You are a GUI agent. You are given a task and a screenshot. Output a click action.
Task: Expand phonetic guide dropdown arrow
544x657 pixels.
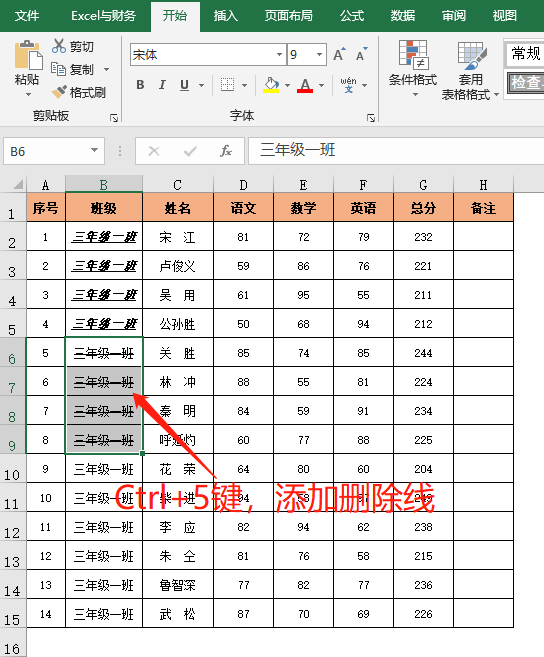(365, 85)
